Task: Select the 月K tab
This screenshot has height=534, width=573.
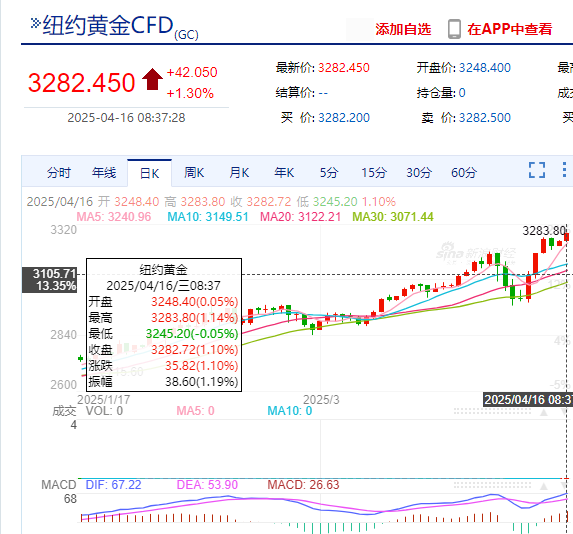Action: point(239,173)
